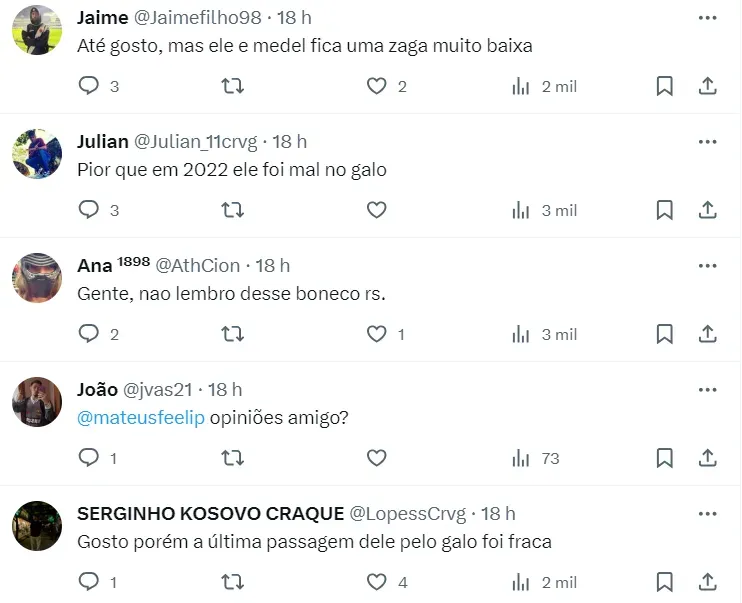Repost Jaime's tweet
Image resolution: width=742 pixels, height=603 pixels.
tap(232, 87)
